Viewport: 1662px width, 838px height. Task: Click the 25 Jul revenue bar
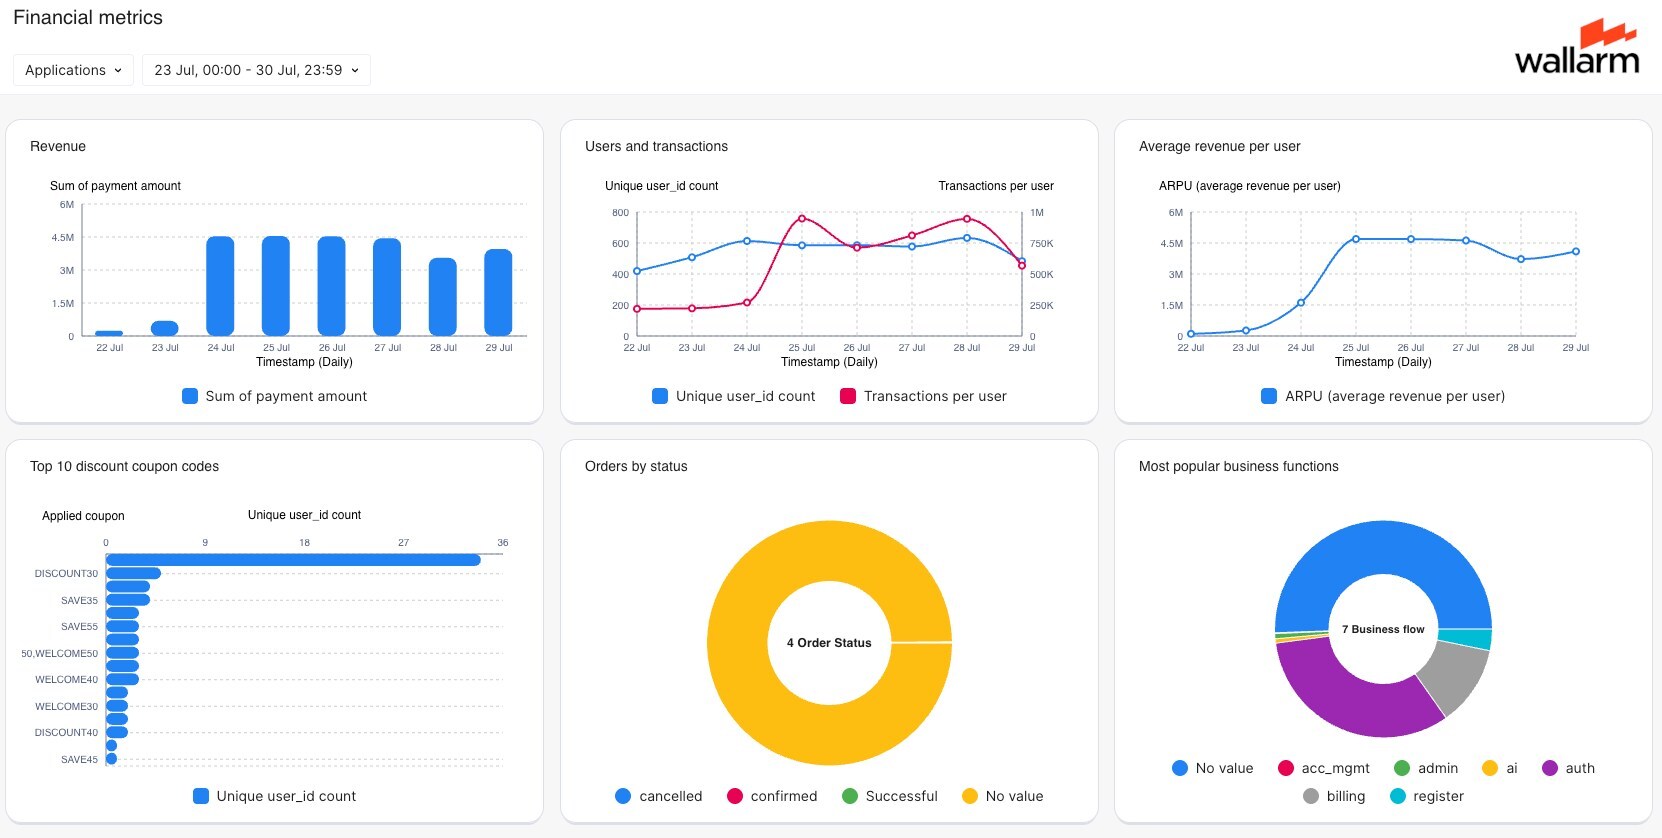[x=276, y=286]
